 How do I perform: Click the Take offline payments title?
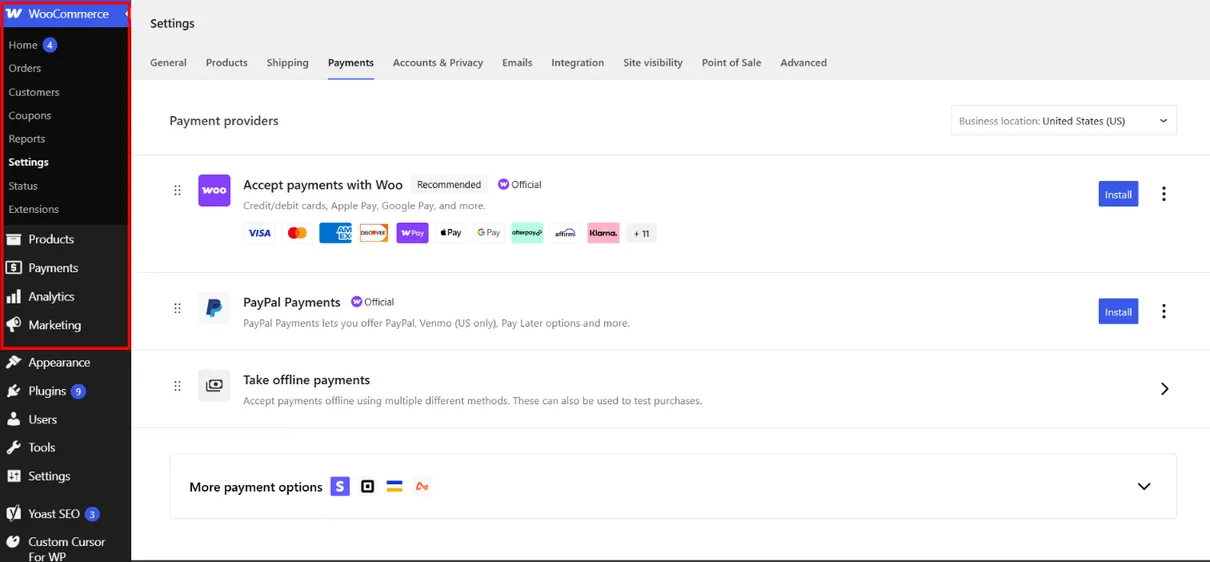pos(307,380)
